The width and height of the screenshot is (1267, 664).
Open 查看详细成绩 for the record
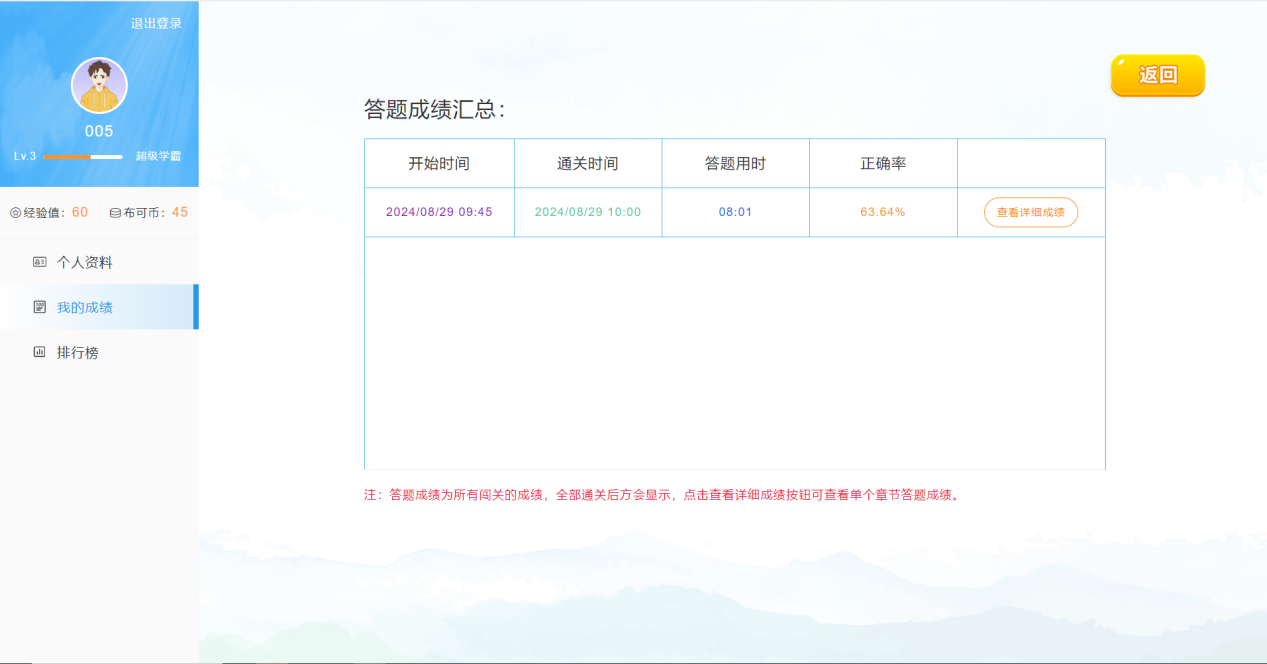point(1030,212)
